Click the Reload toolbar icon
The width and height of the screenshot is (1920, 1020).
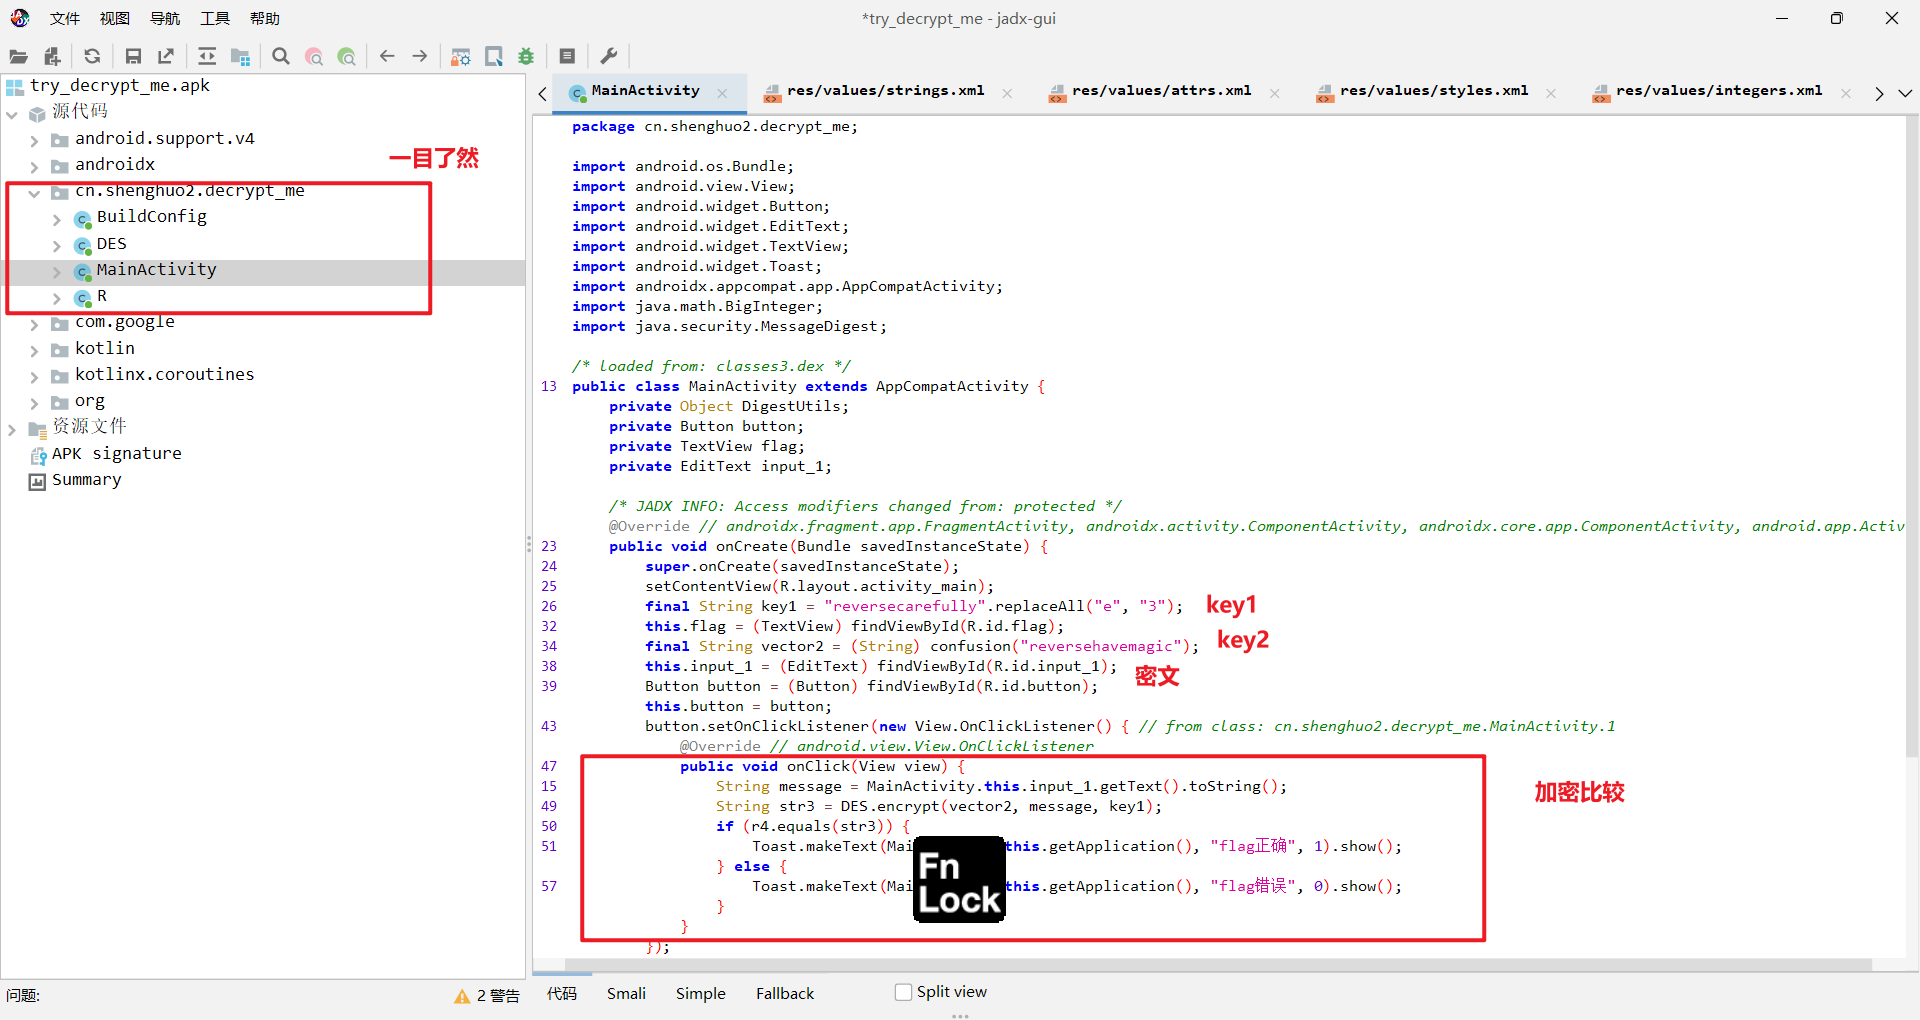pos(92,56)
